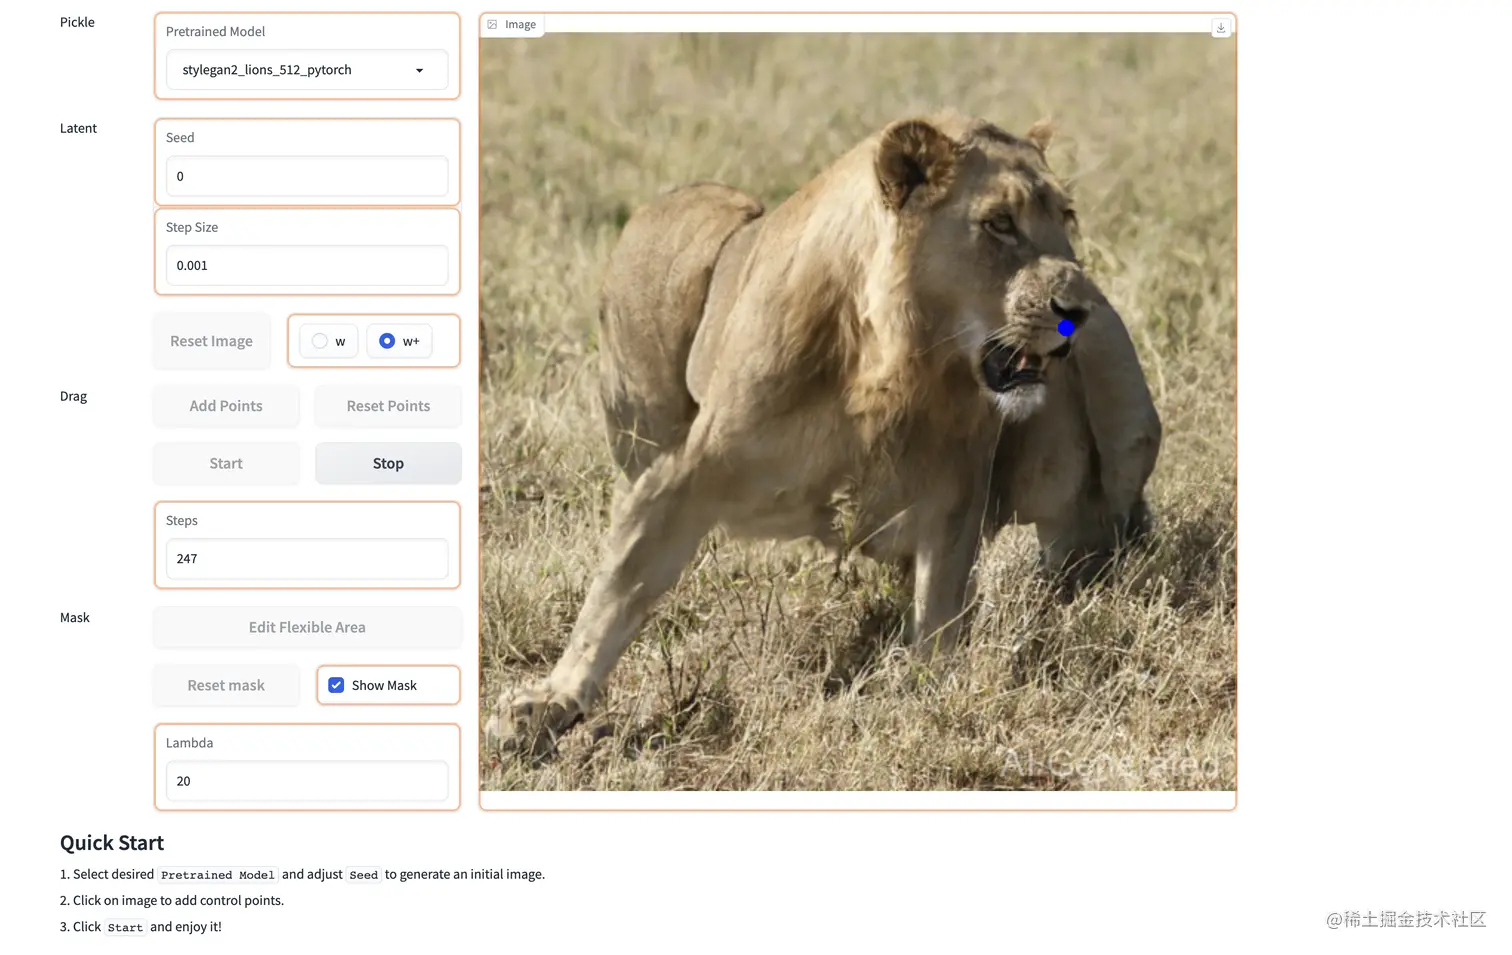Select the w latent space radio

tap(320, 341)
